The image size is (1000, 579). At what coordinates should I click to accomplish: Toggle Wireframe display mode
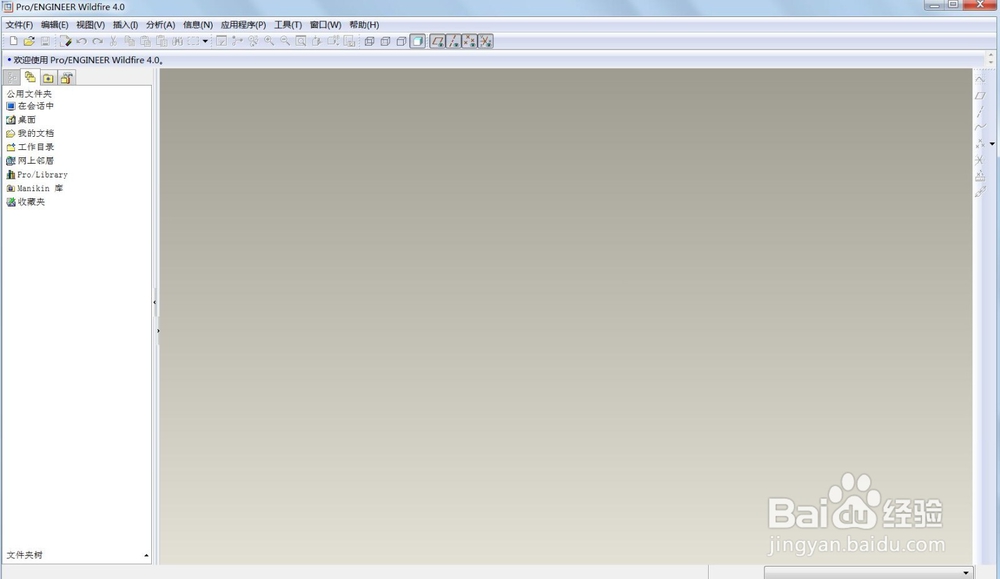[369, 41]
